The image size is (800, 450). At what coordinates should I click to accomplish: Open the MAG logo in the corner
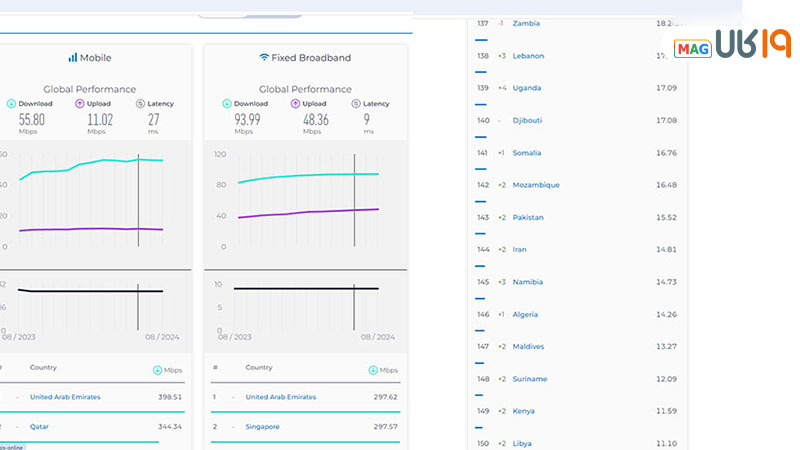tap(693, 49)
